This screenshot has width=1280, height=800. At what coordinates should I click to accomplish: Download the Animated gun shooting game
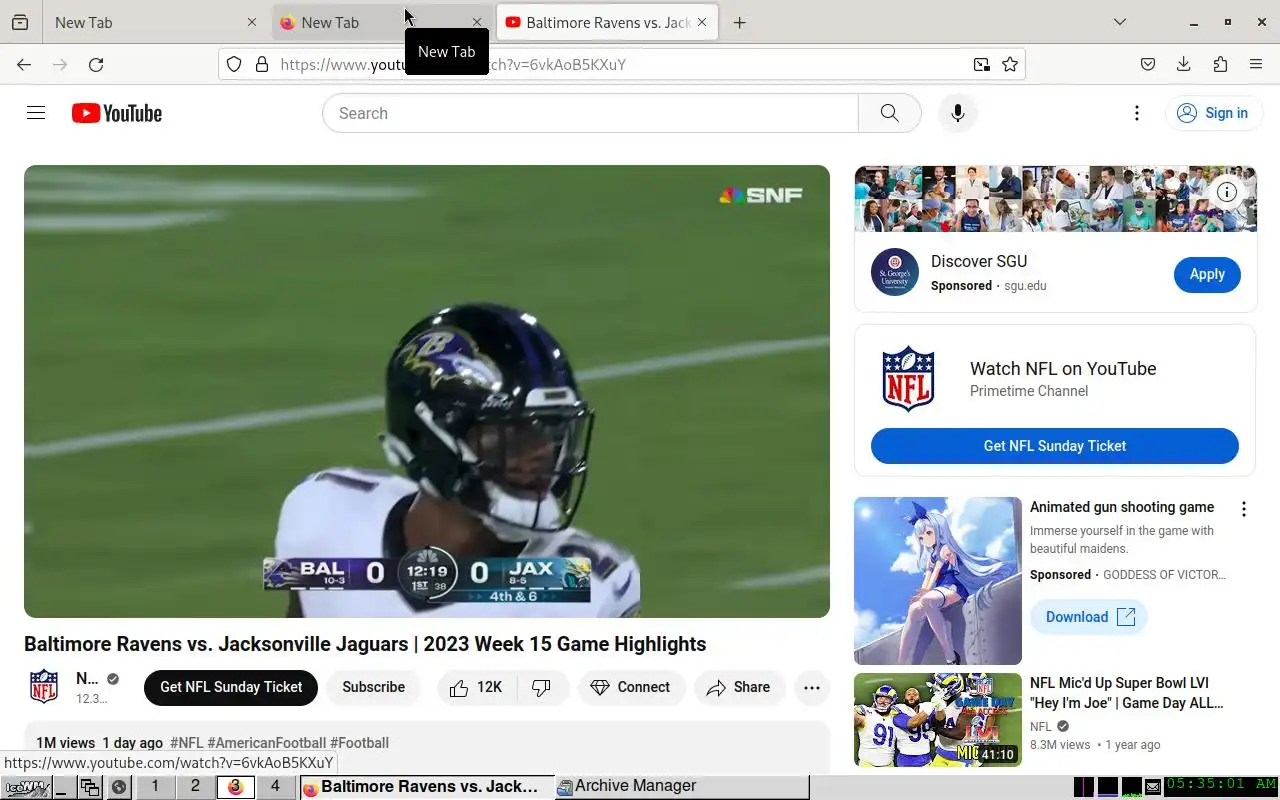[x=1089, y=617]
